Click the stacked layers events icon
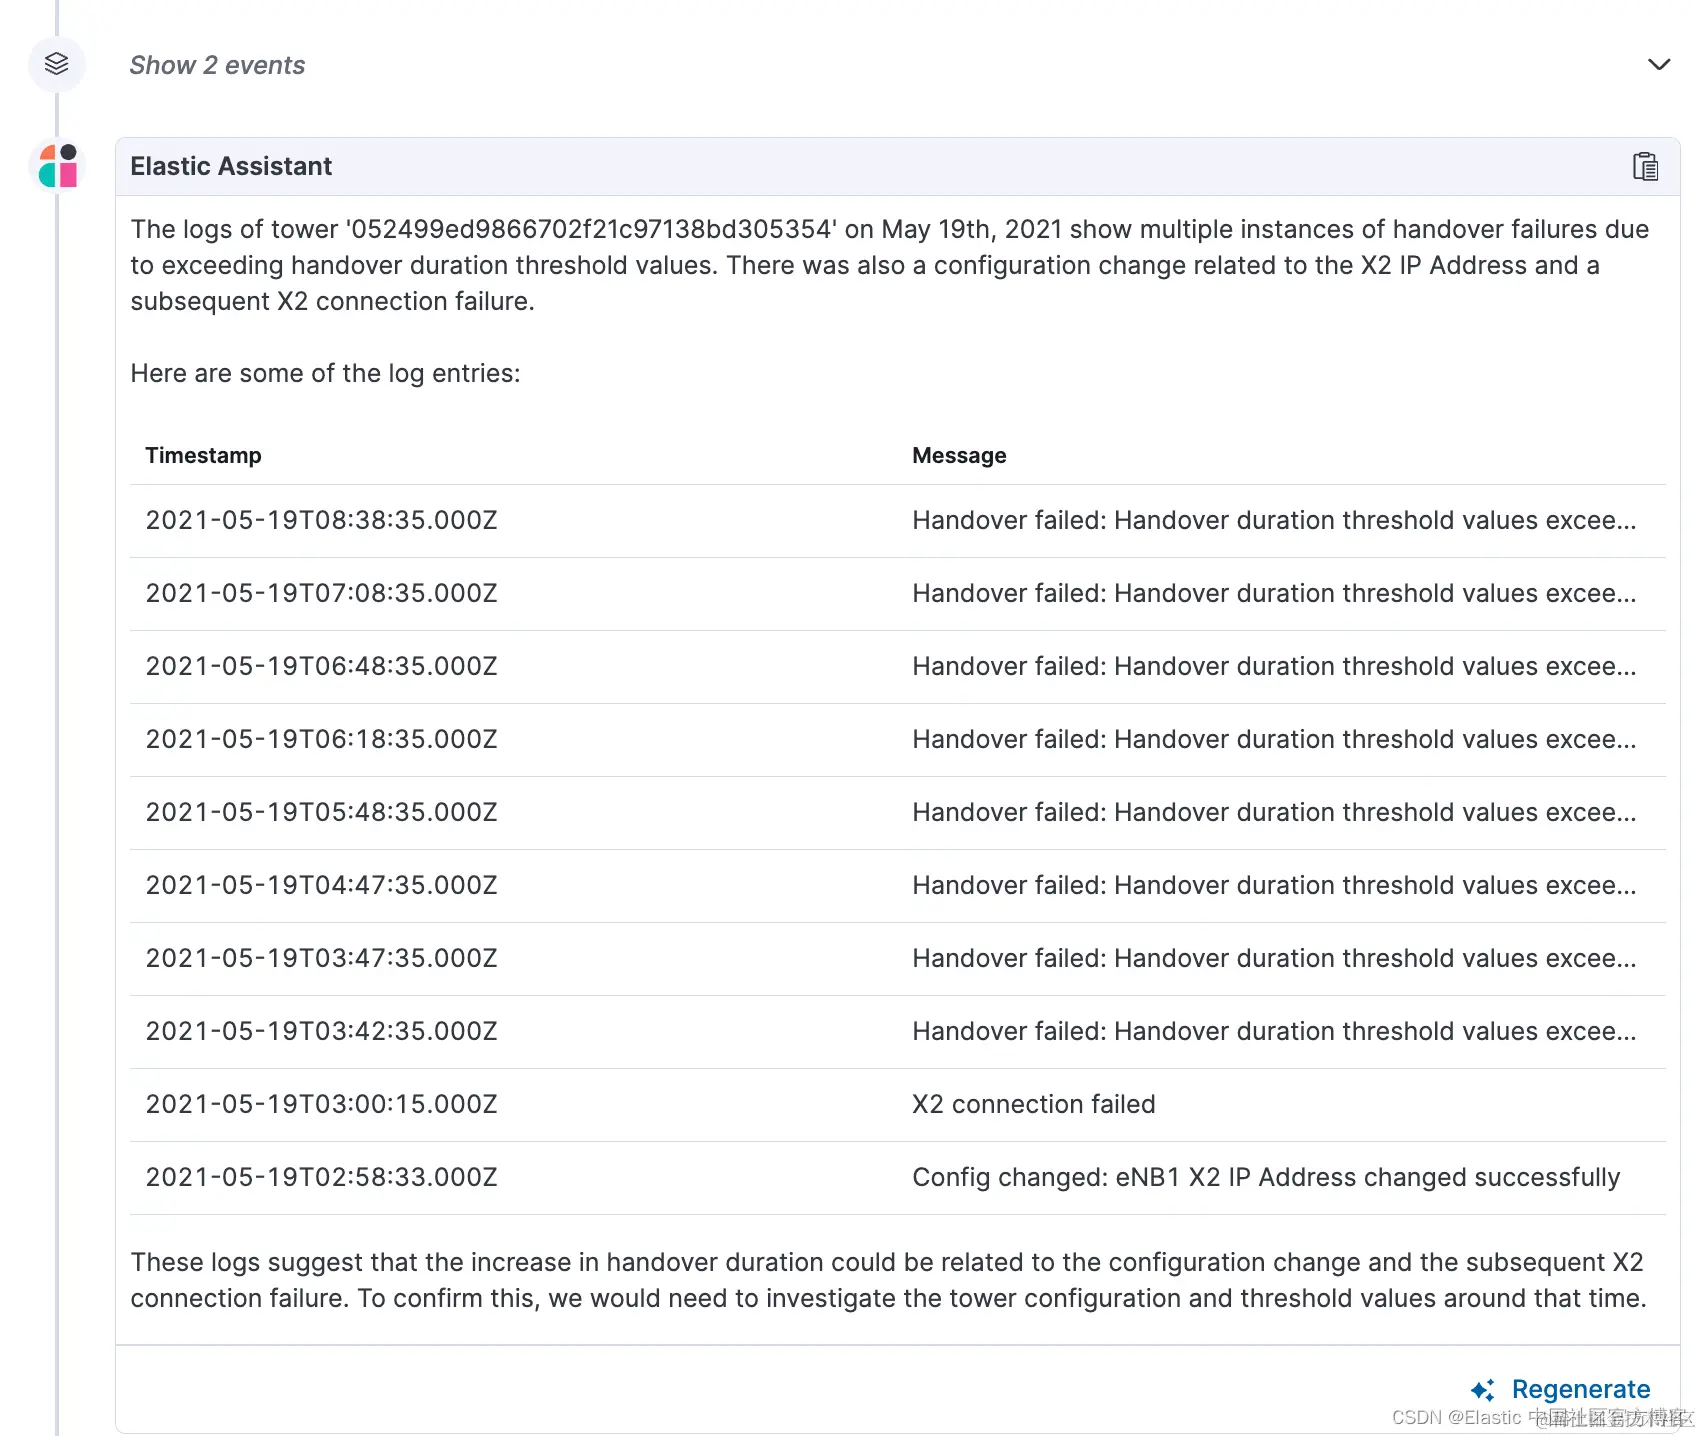The width and height of the screenshot is (1702, 1436). coord(57,64)
